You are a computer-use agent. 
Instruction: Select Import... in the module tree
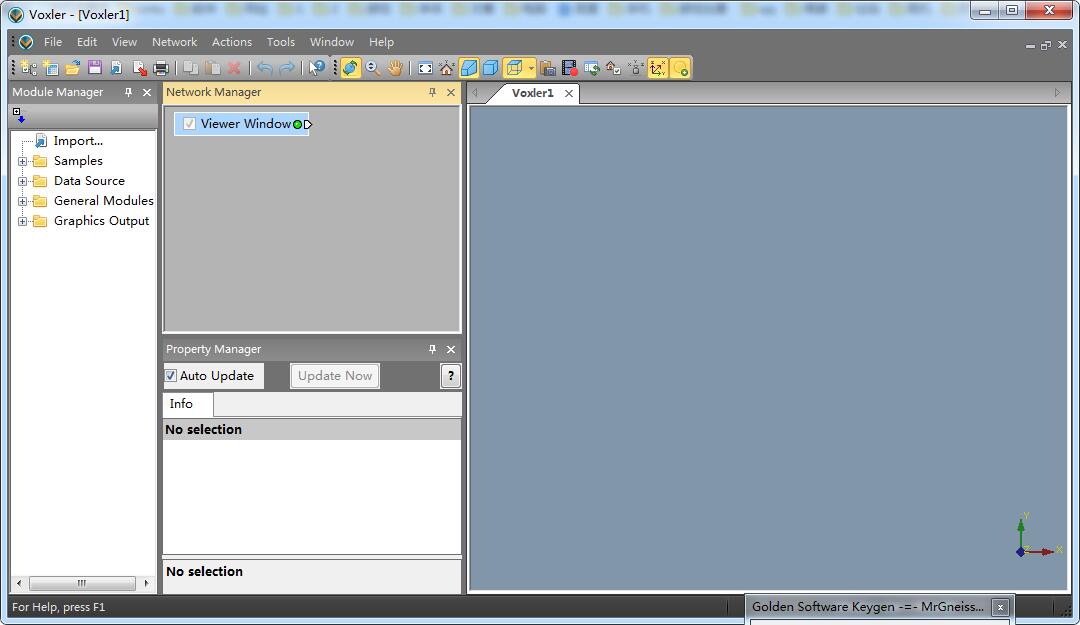pos(78,141)
